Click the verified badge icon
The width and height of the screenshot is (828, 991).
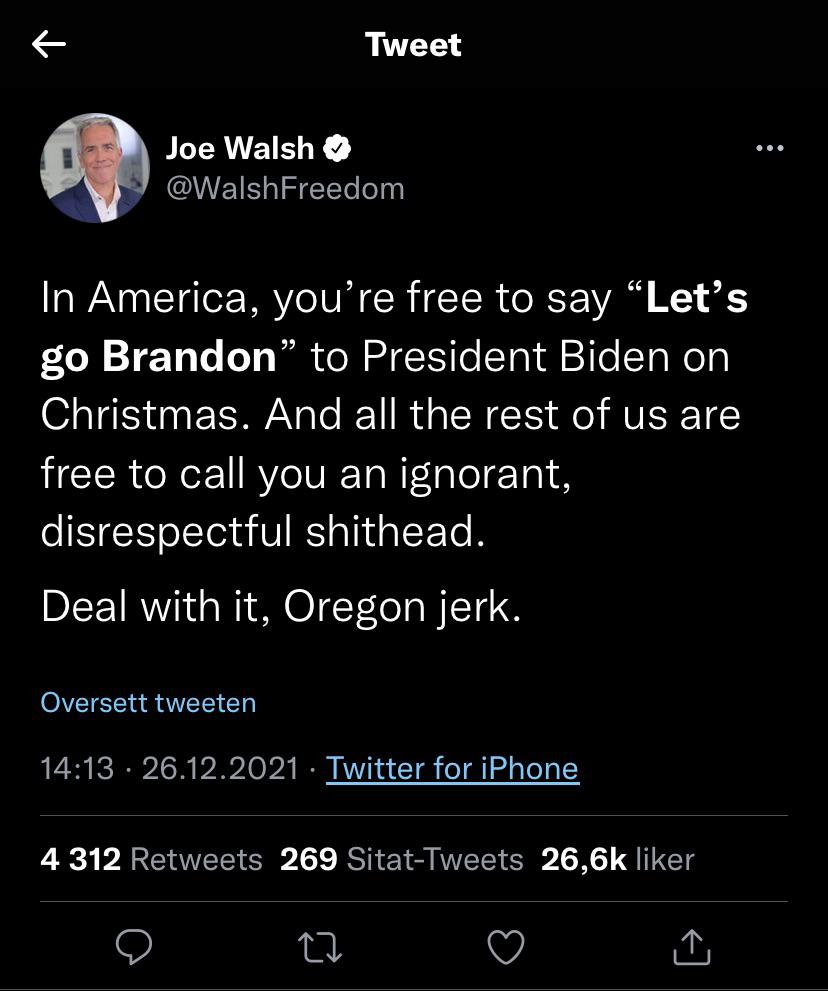(x=338, y=149)
